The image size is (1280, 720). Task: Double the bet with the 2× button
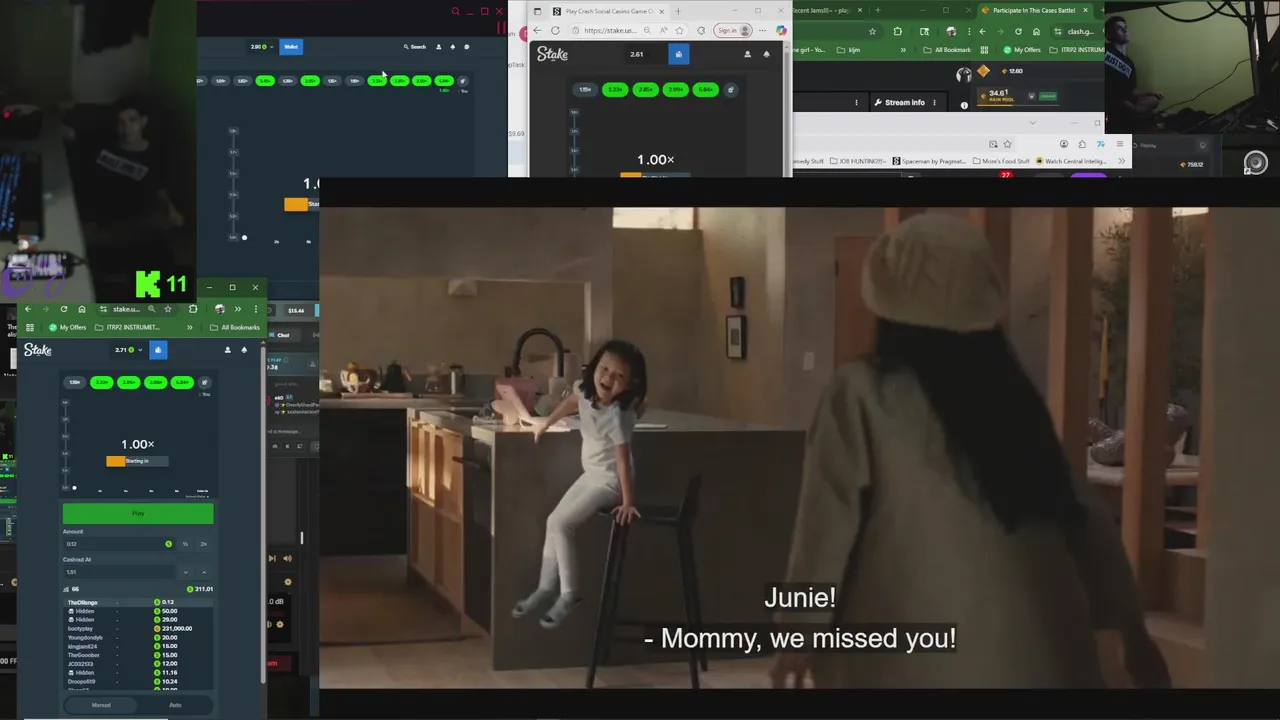203,544
